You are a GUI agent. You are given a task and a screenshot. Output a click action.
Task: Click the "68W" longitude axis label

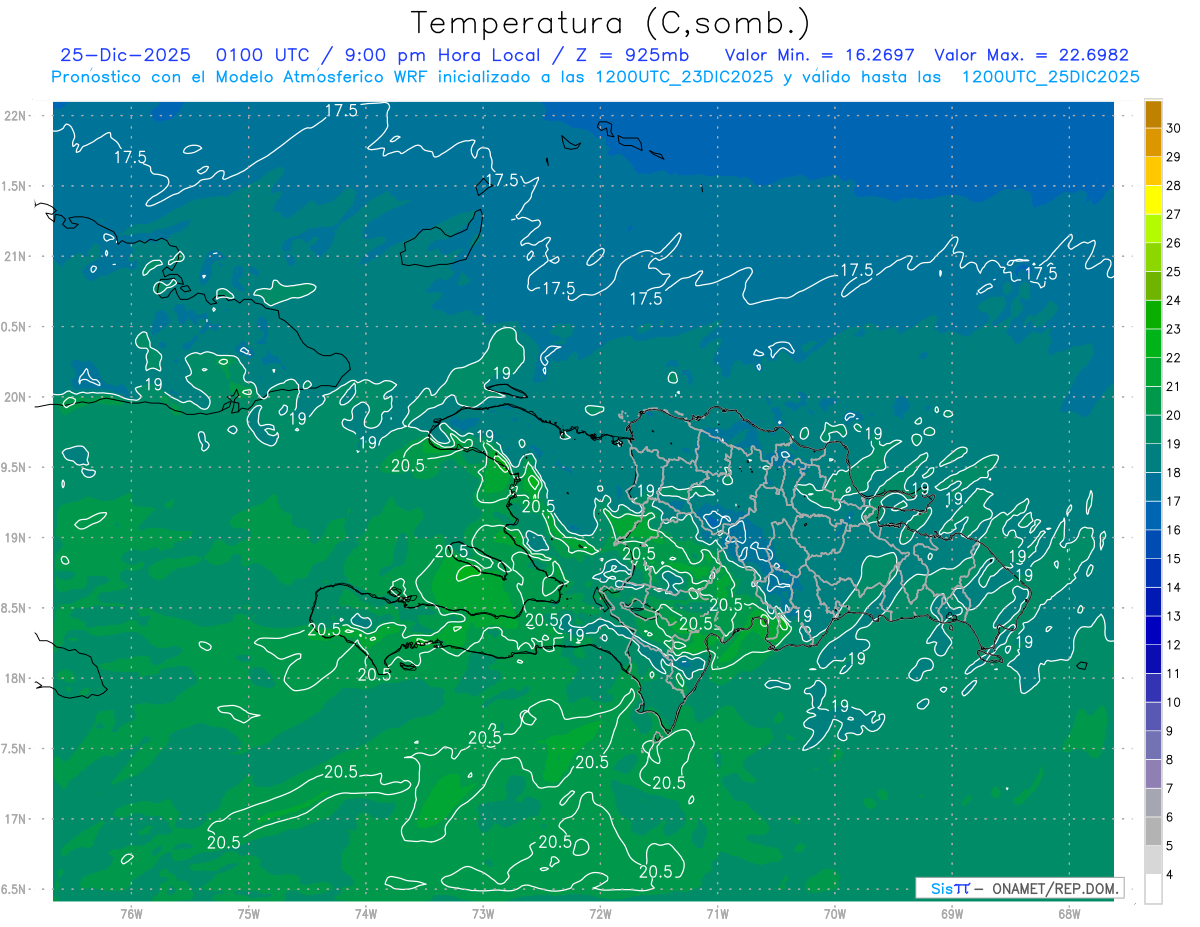pos(1069,914)
